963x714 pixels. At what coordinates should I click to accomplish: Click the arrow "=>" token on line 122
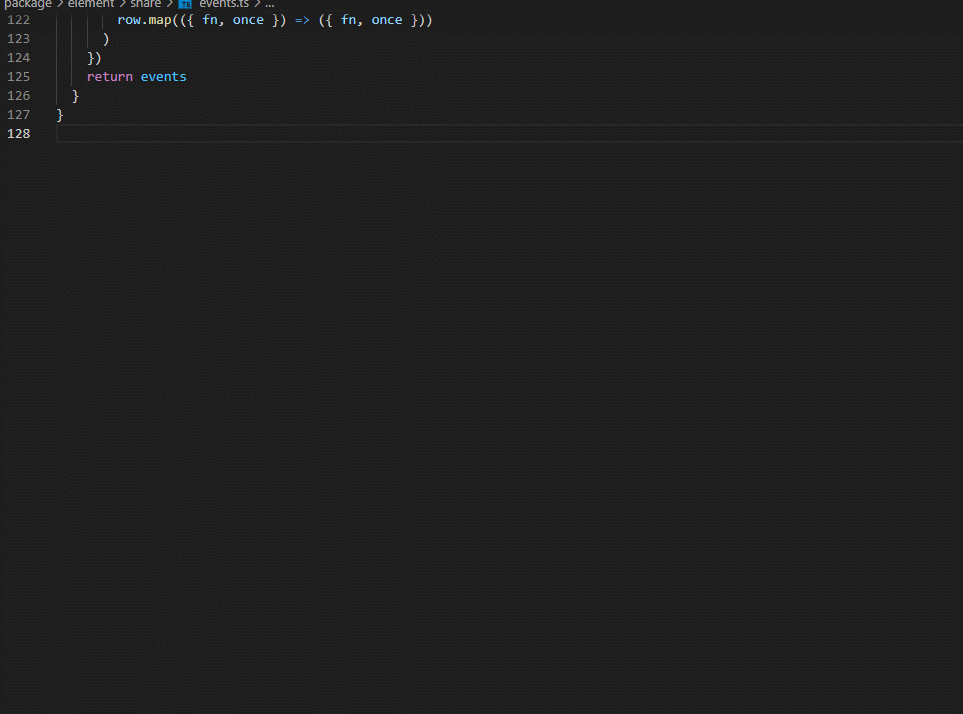tap(303, 19)
